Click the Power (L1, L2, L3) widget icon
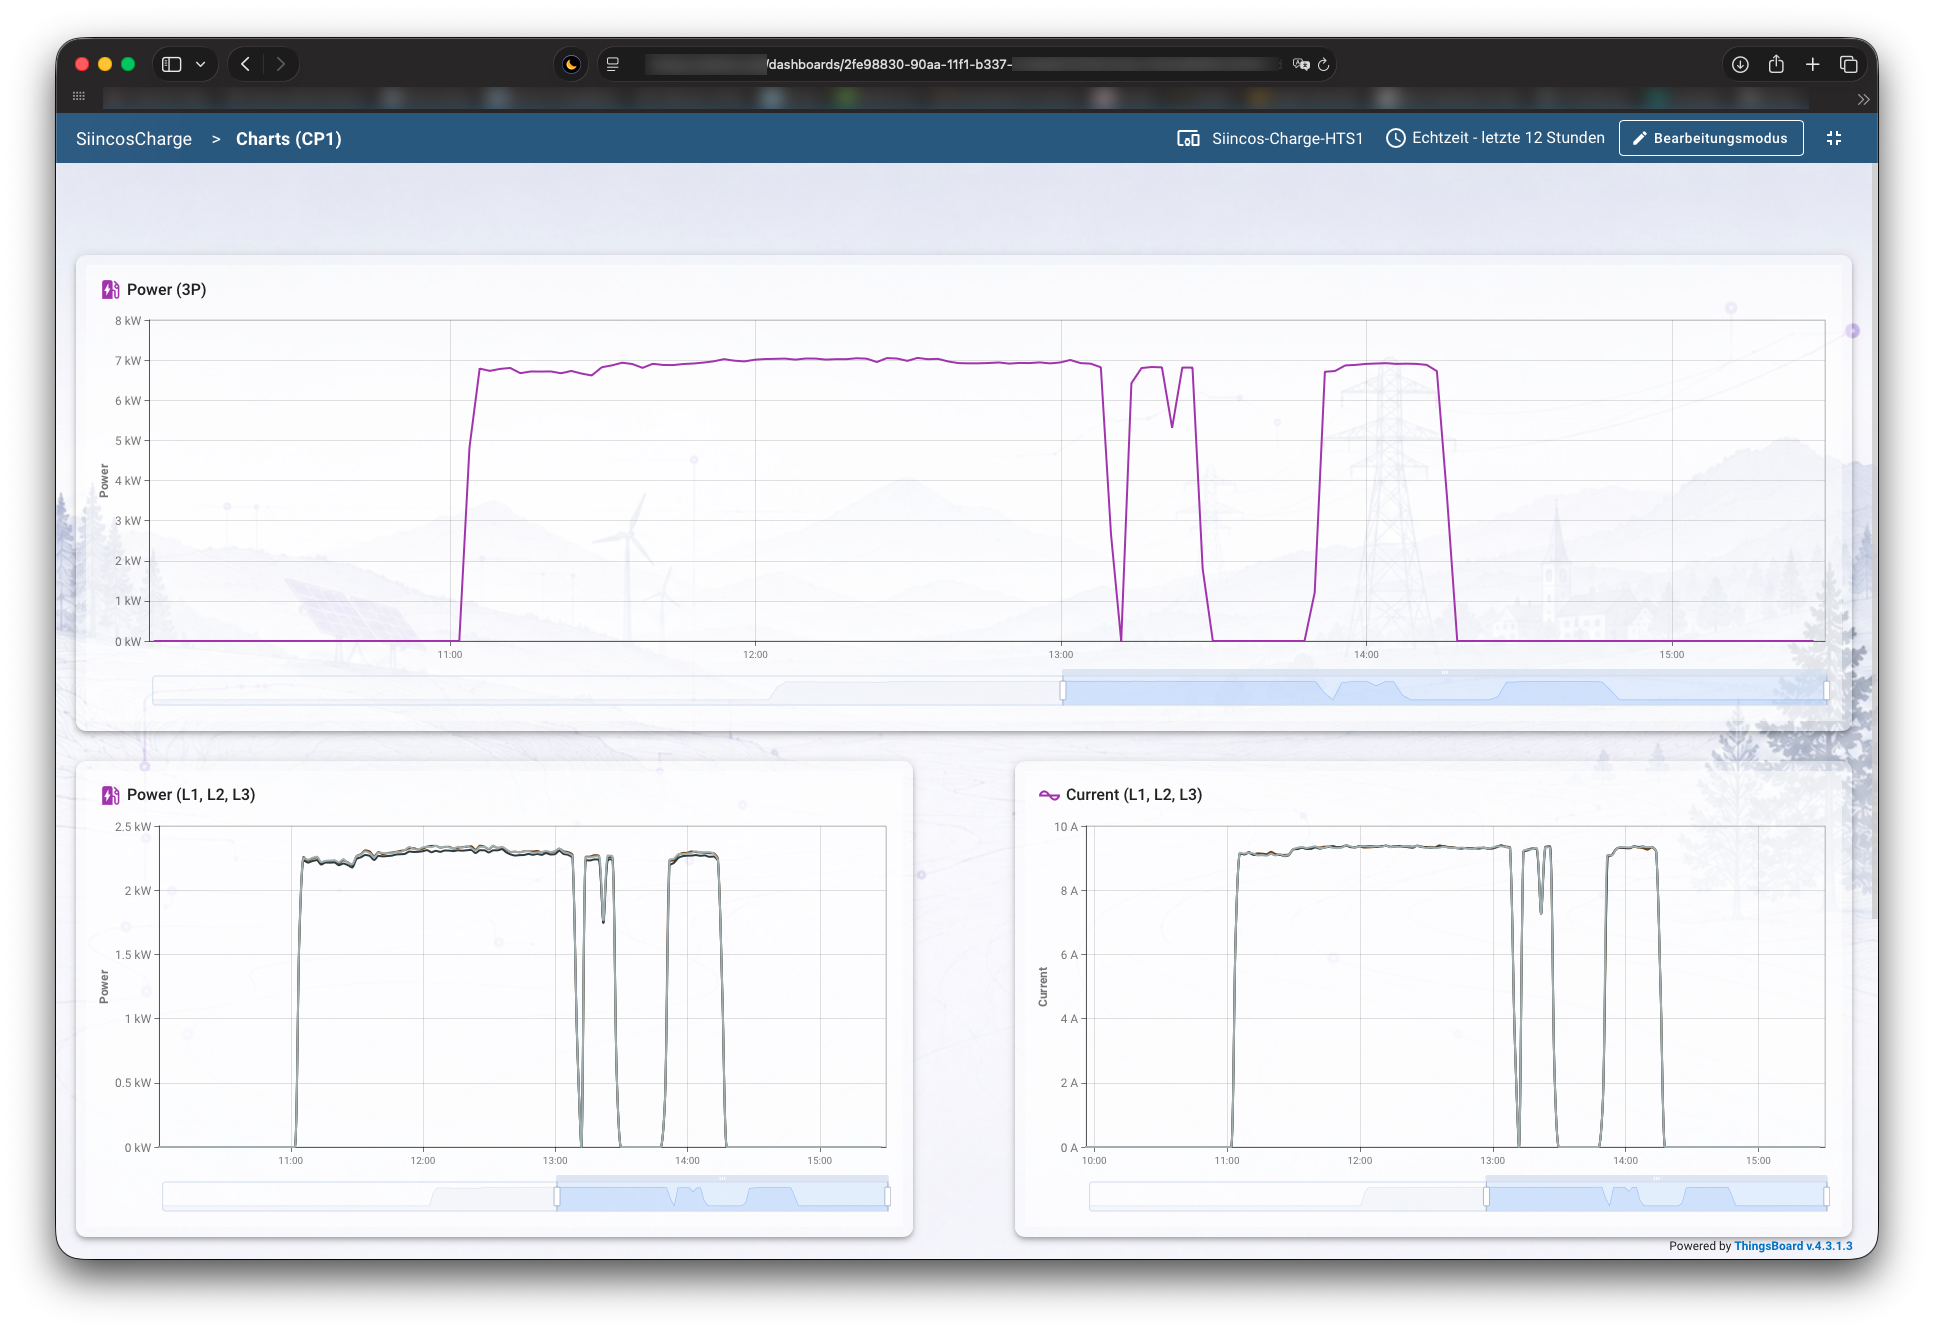Image resolution: width=1934 pixels, height=1333 pixels. [x=110, y=795]
